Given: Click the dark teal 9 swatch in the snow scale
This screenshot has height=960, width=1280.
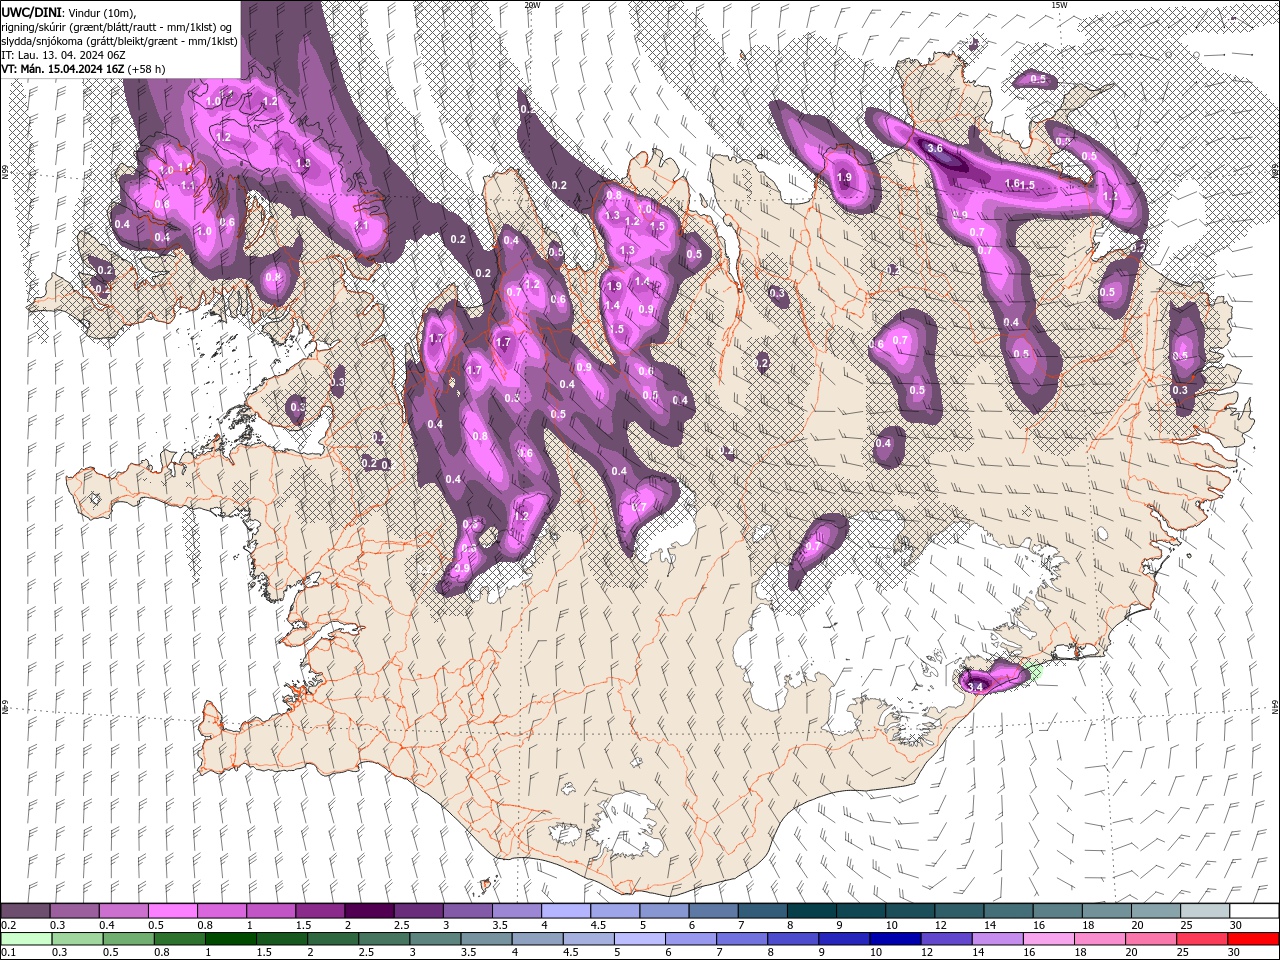Looking at the screenshot, I should click(x=860, y=911).
